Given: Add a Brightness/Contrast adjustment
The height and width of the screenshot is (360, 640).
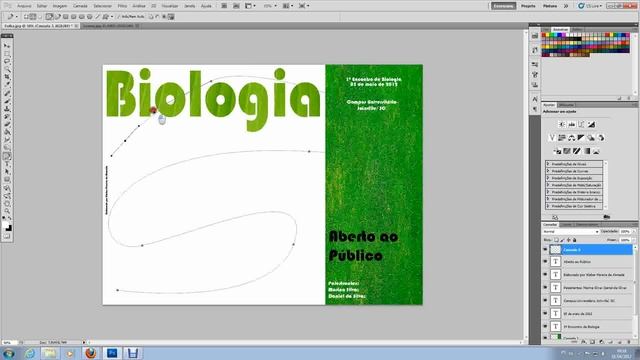Looking at the screenshot, I should point(562,124).
